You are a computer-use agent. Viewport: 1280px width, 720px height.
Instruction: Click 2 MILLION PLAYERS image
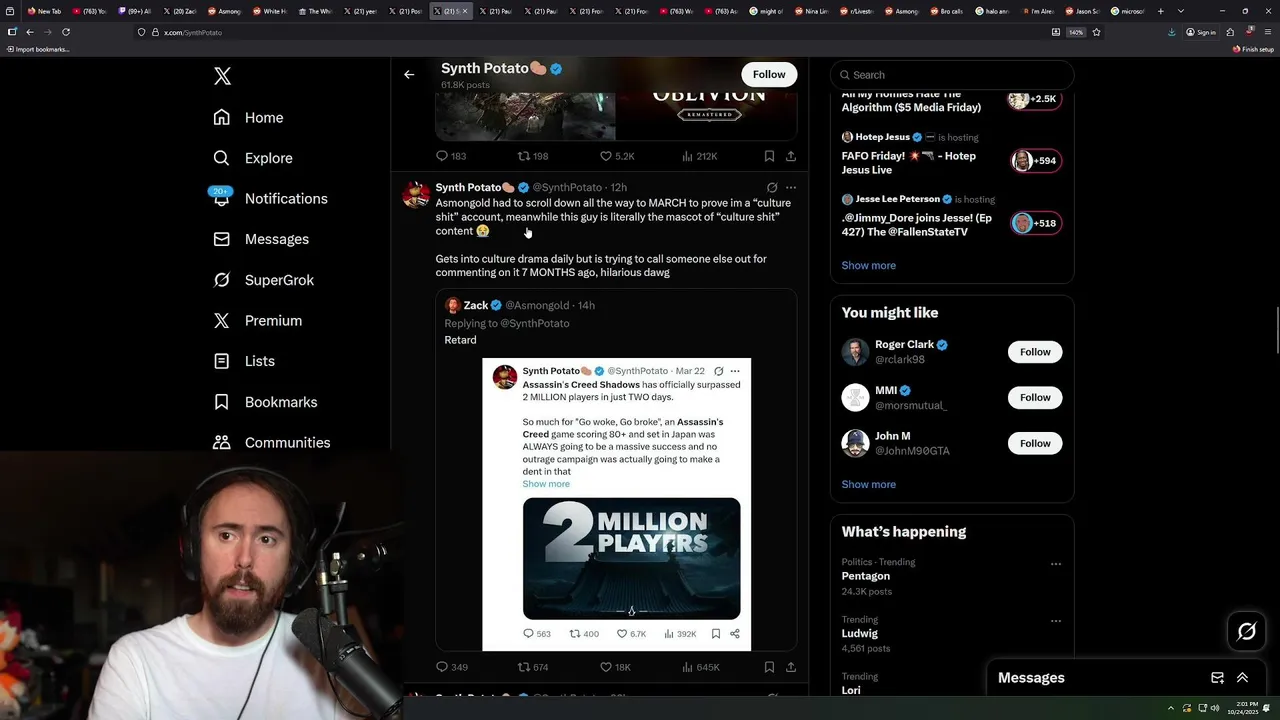(x=632, y=558)
